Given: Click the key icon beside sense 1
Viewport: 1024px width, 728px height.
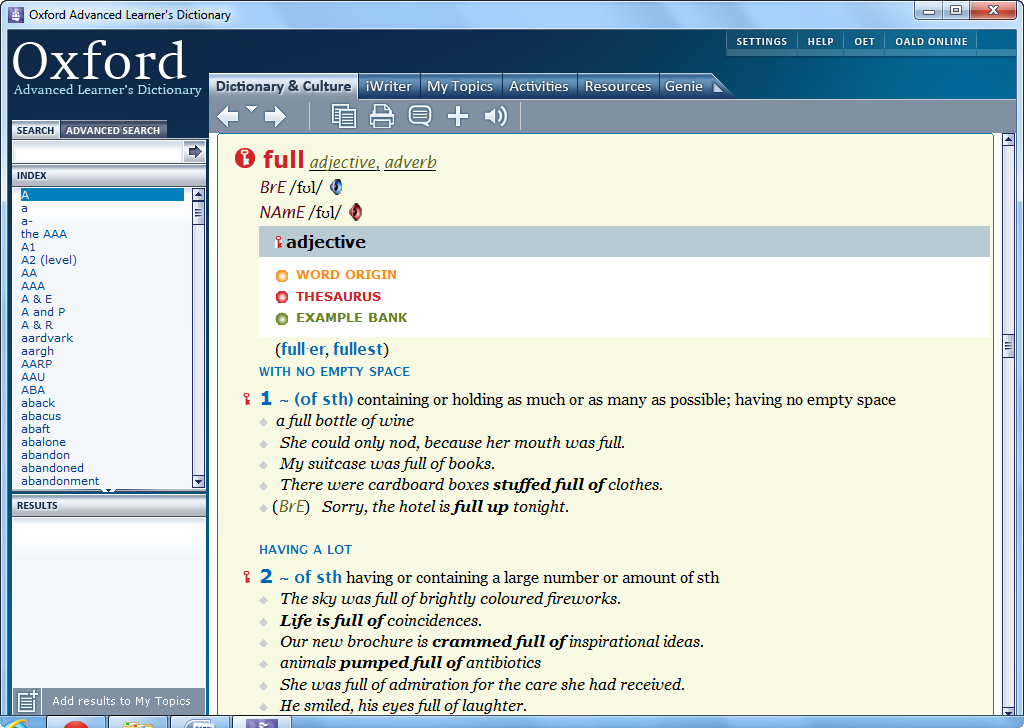Looking at the screenshot, I should (247, 399).
